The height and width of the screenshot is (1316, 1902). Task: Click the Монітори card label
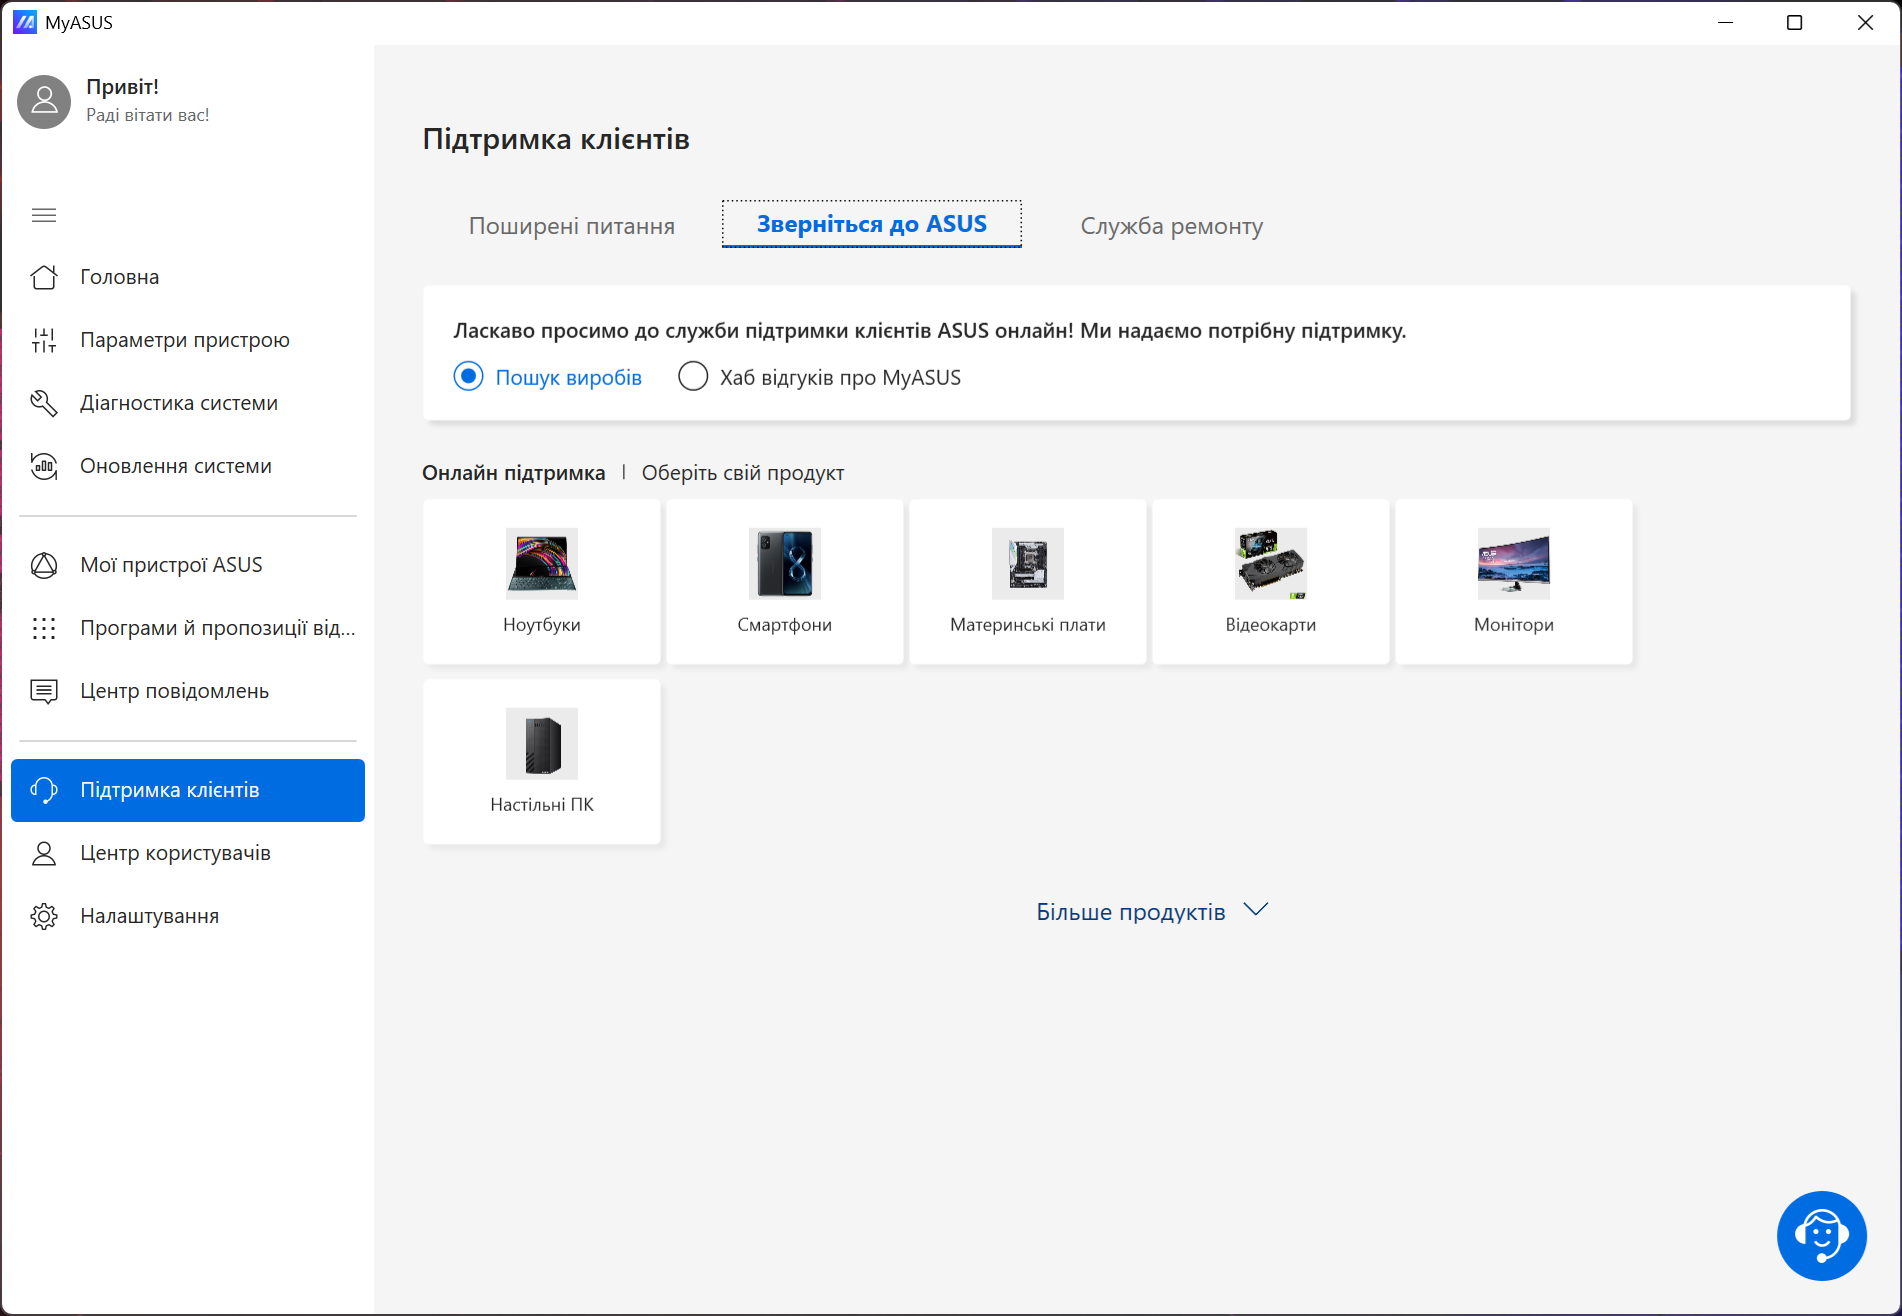click(1514, 625)
